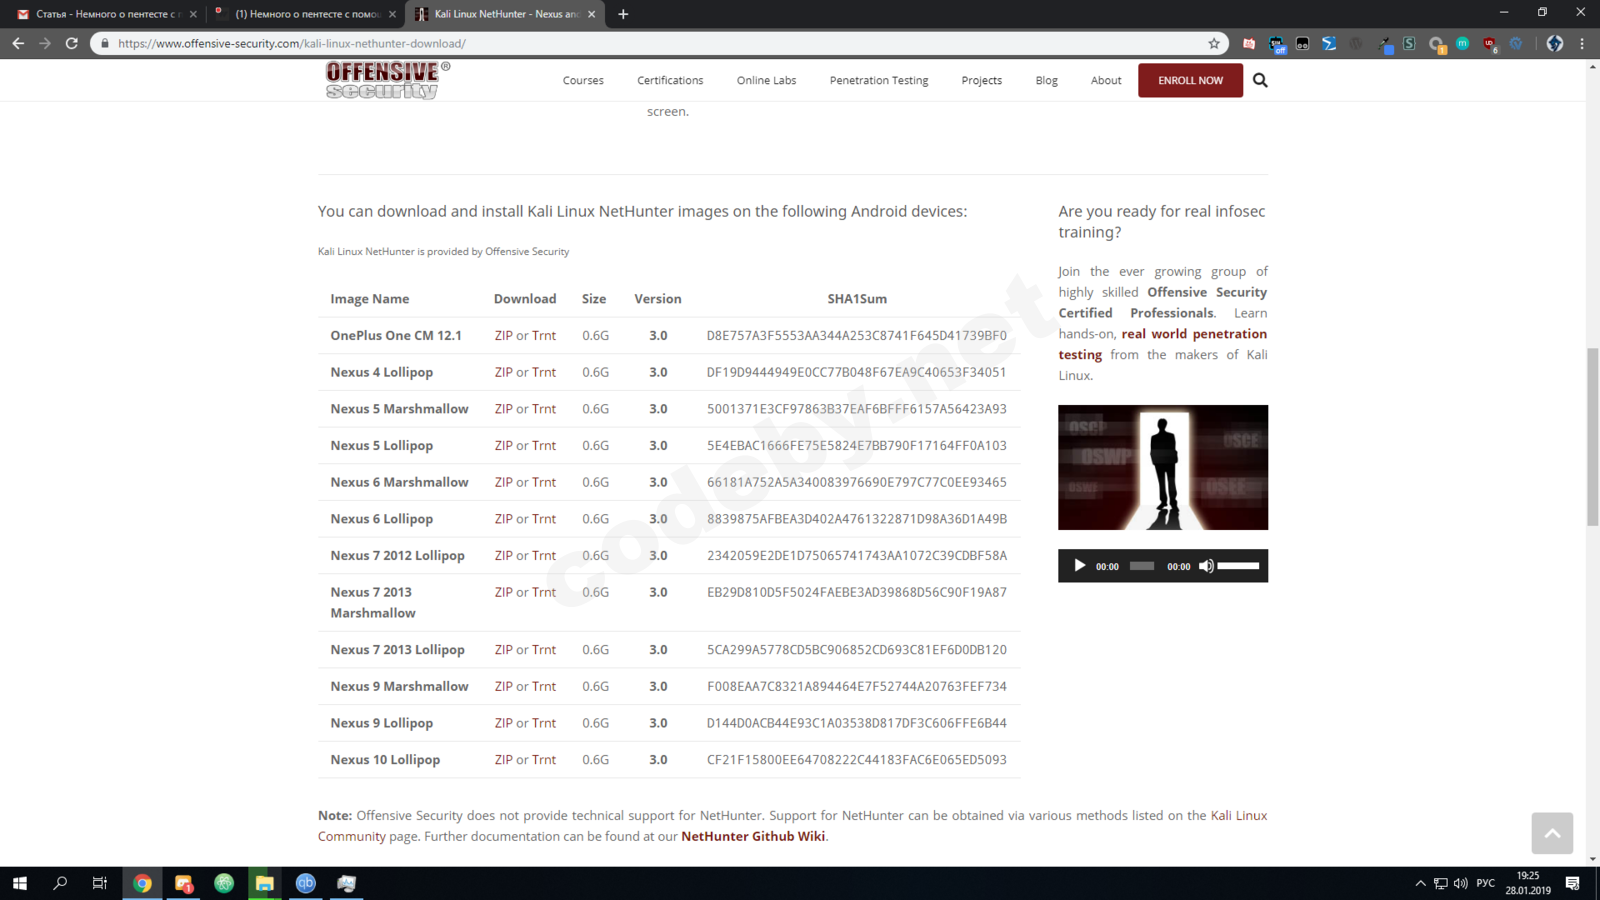Open the green 'S' extension icon
The image size is (1600, 900).
pyautogui.click(x=1409, y=43)
